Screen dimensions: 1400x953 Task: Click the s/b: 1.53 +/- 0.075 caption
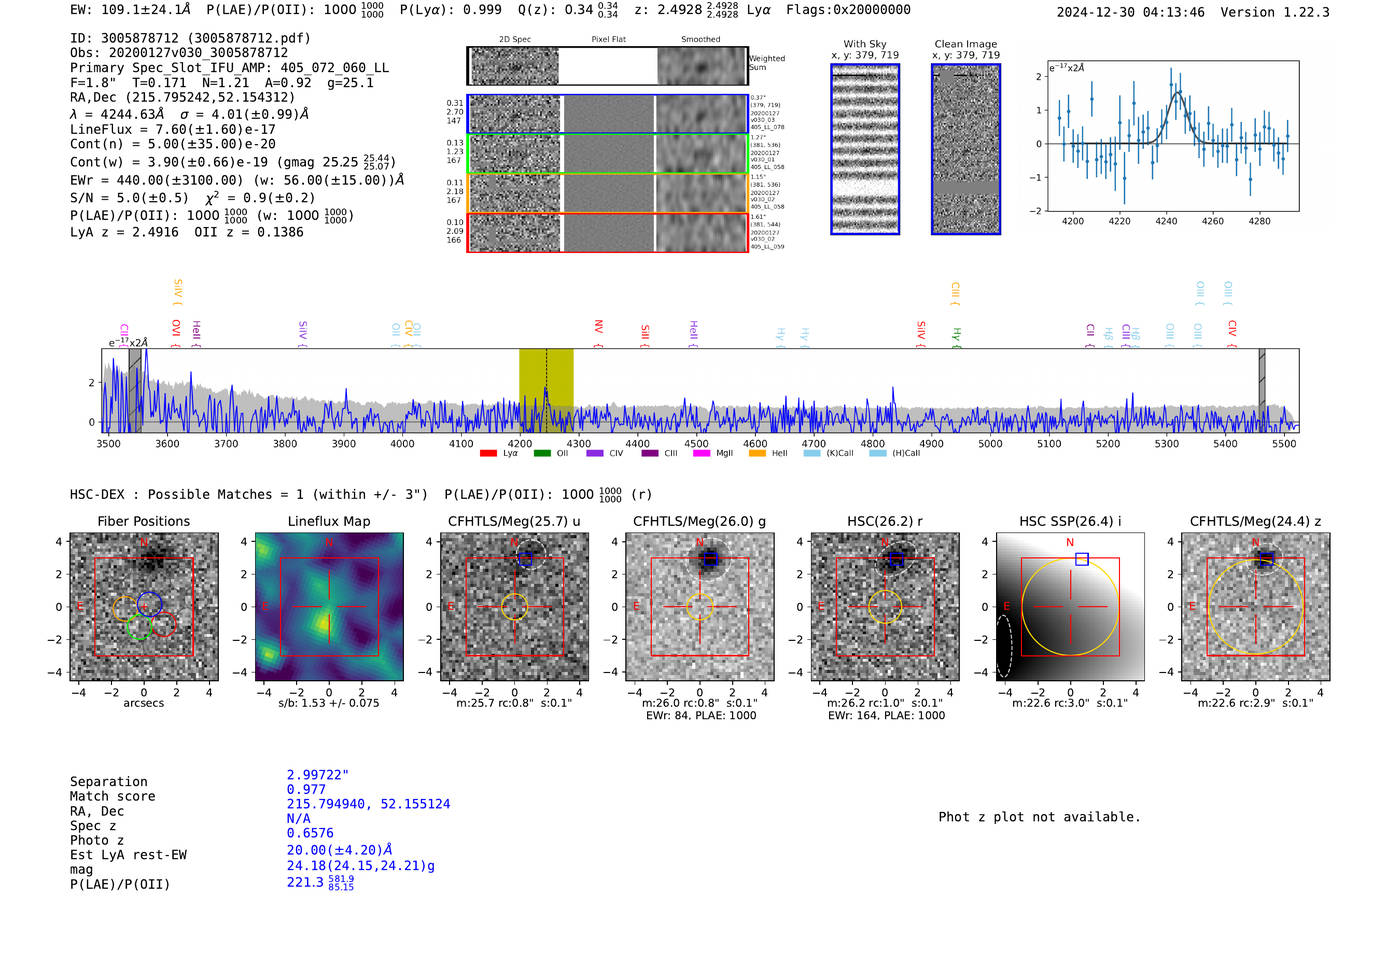pyautogui.click(x=329, y=703)
